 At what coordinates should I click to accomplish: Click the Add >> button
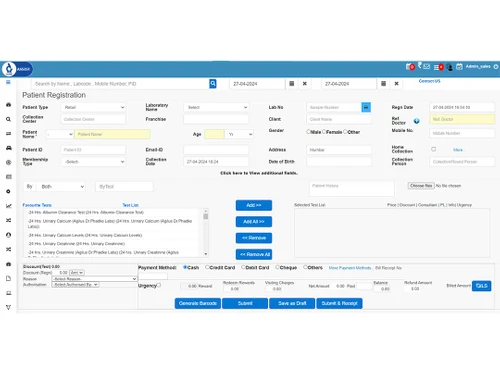[x=254, y=205]
